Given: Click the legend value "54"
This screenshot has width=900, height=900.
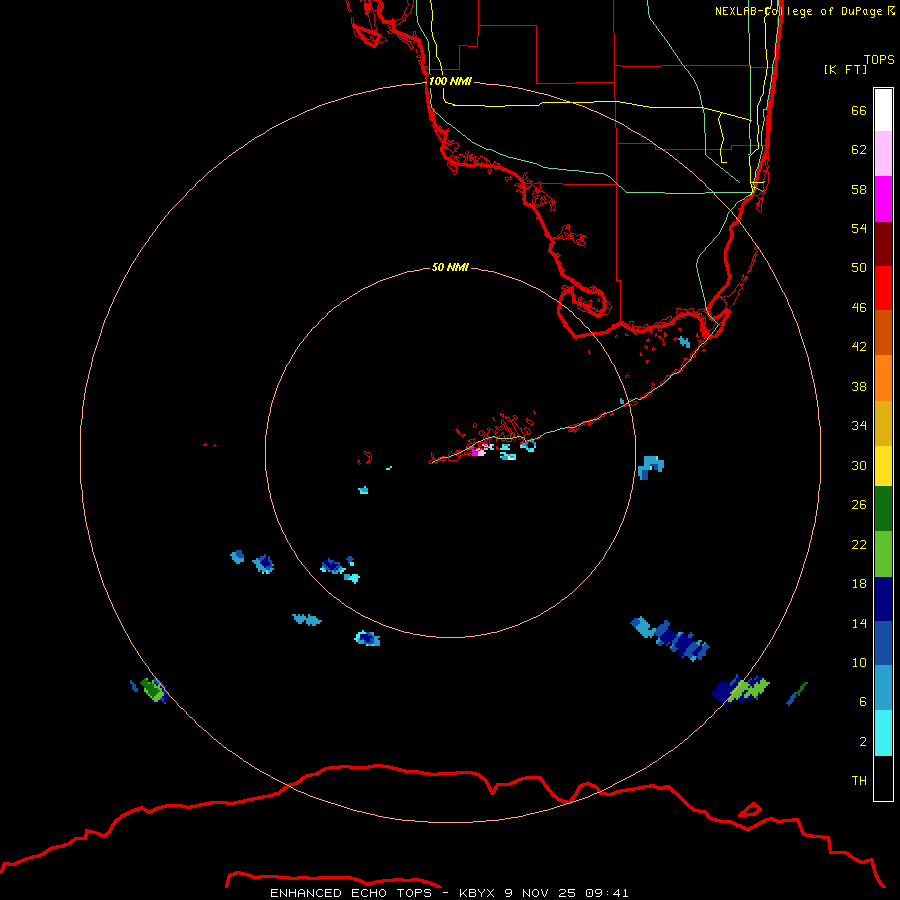Looking at the screenshot, I should pyautogui.click(x=859, y=228).
